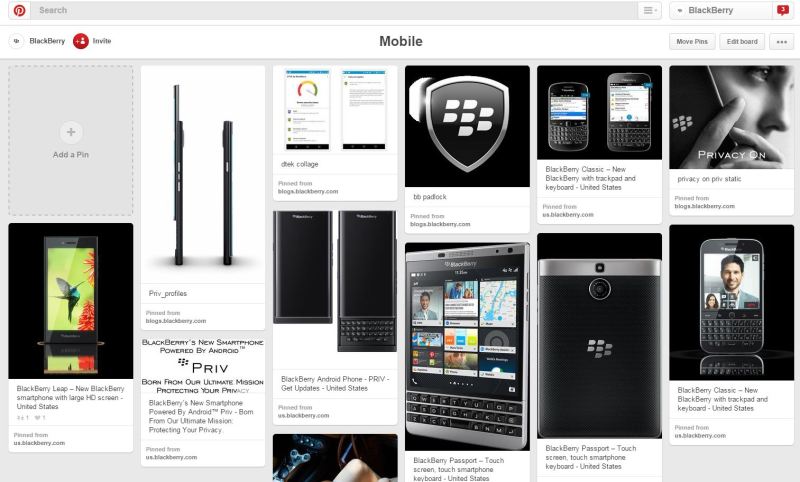Open the more options ellipsis button

pyautogui.click(x=781, y=42)
